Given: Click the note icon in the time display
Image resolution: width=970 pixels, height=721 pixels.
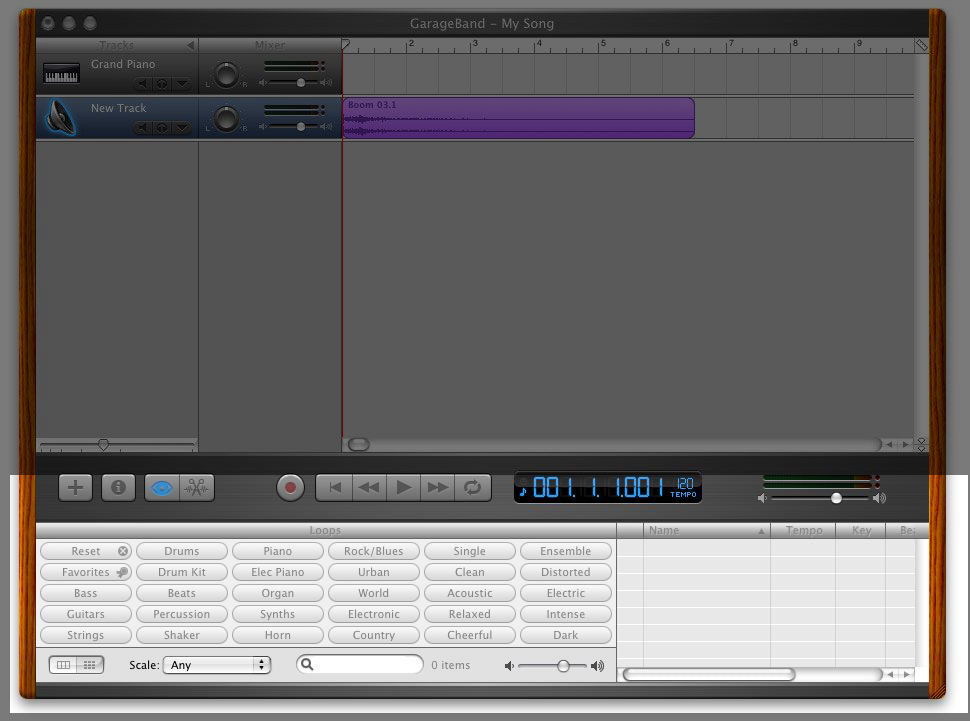Looking at the screenshot, I should pyautogui.click(x=523, y=491).
